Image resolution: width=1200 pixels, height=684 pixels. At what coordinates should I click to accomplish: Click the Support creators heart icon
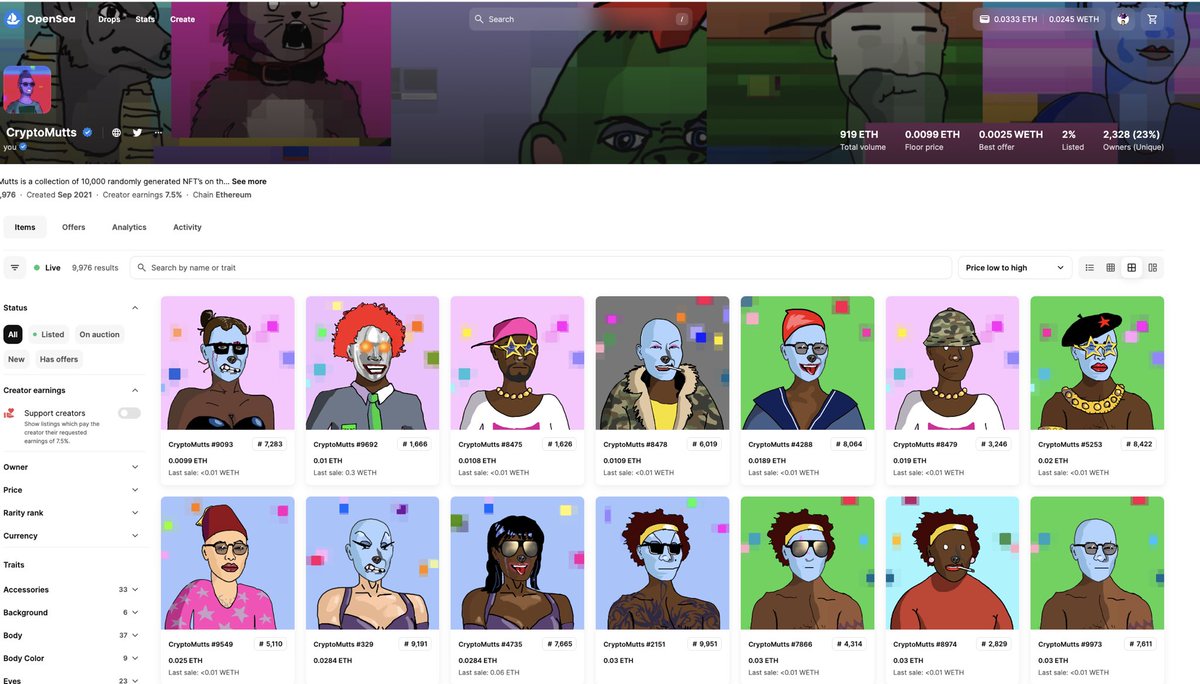click(9, 413)
